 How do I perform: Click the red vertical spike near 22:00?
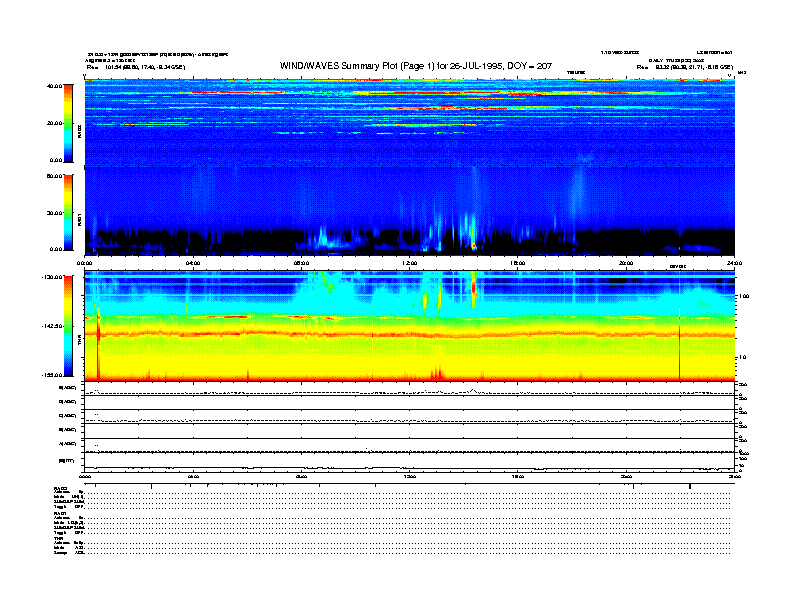(679, 343)
